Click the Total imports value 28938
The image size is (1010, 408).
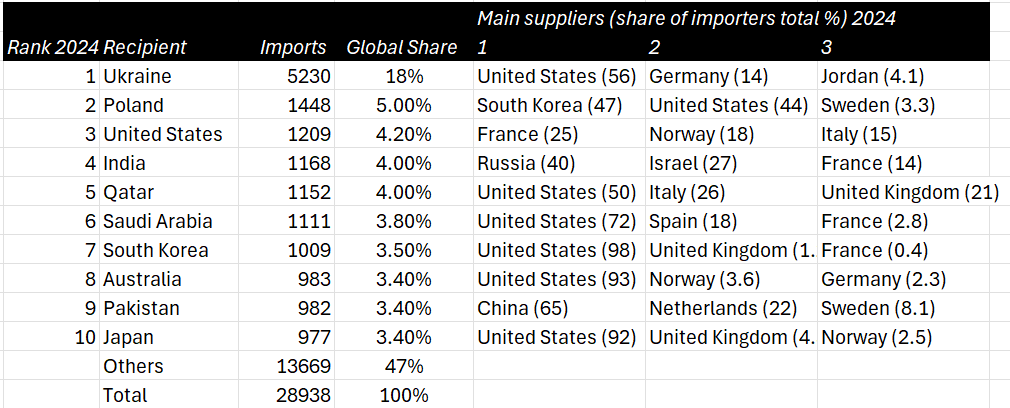coord(288,395)
